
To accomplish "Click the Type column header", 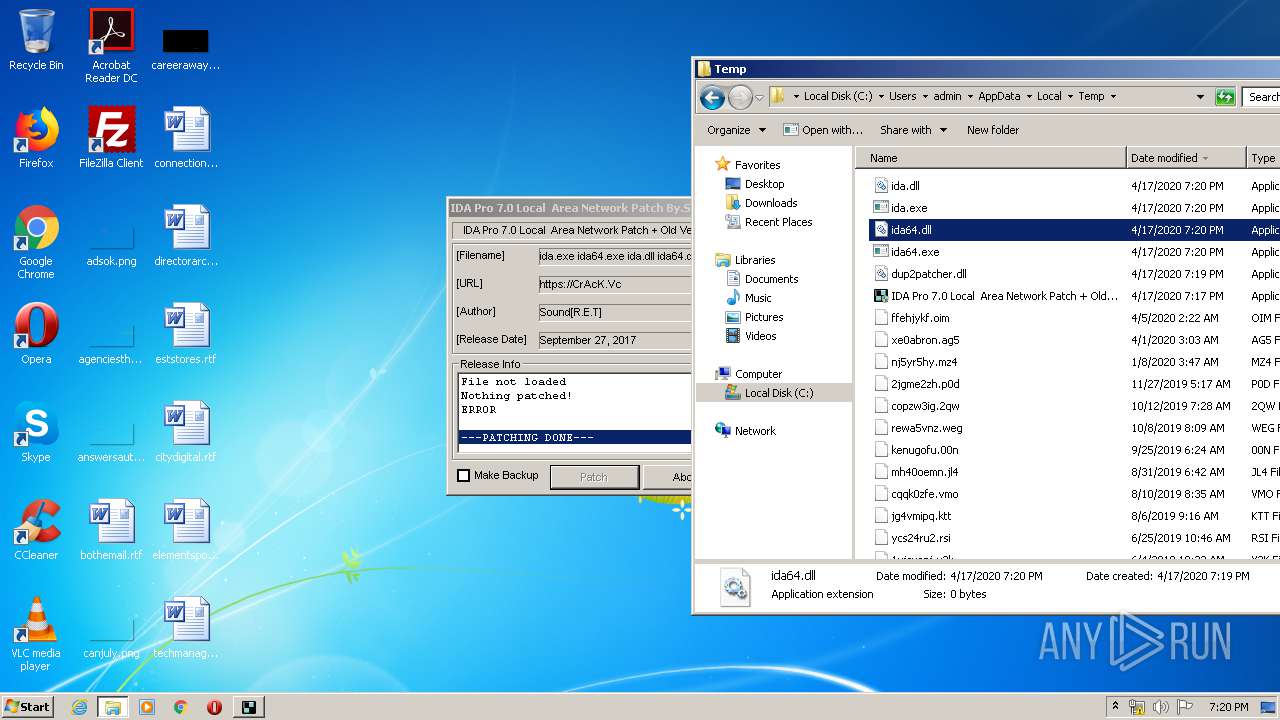I will [1263, 158].
